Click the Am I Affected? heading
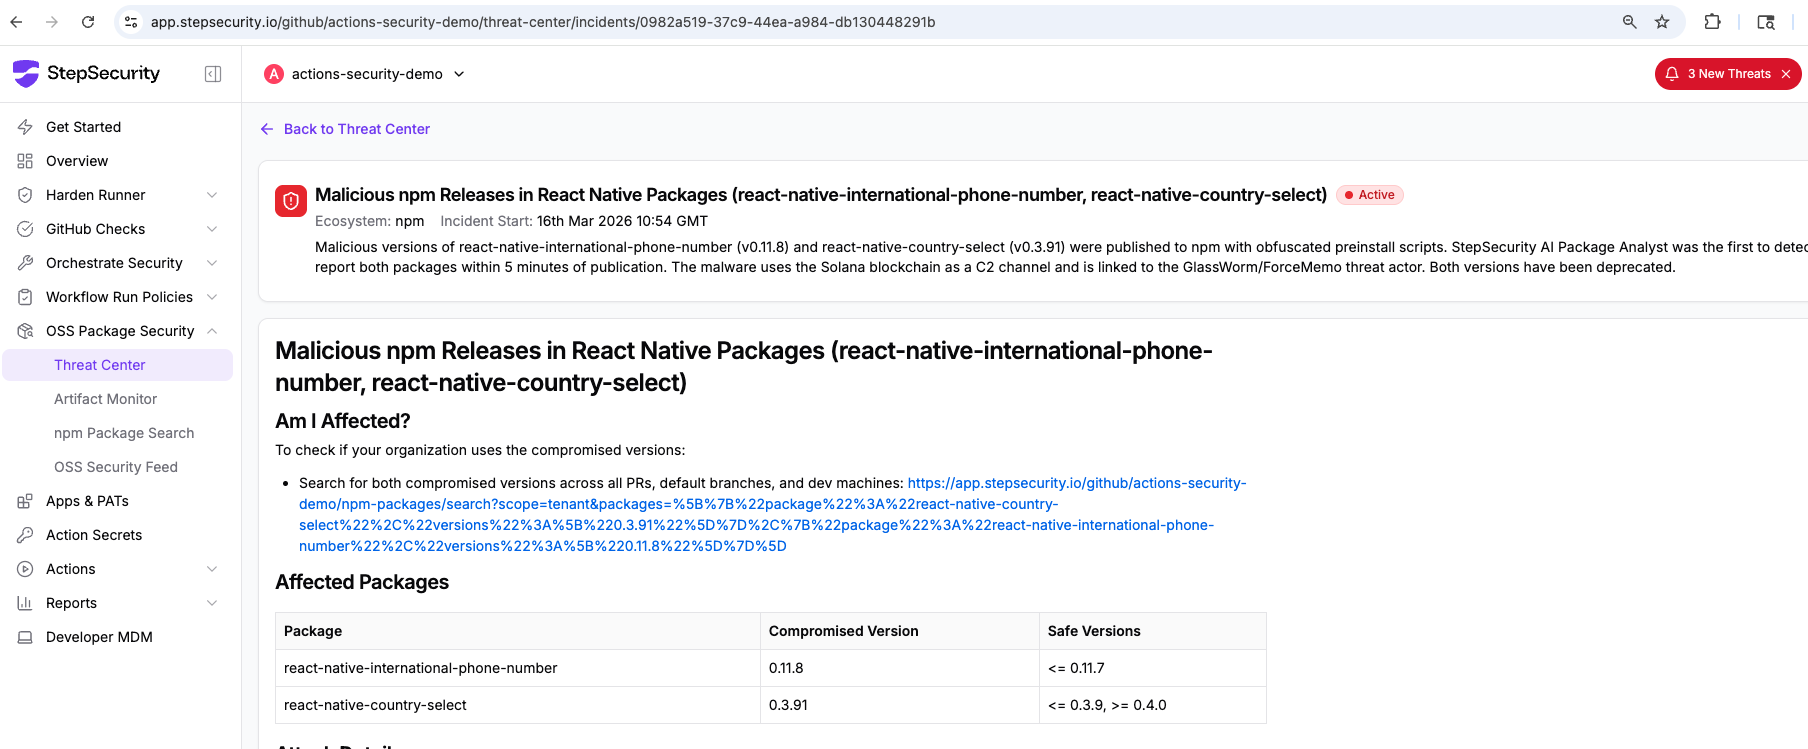 pos(343,421)
